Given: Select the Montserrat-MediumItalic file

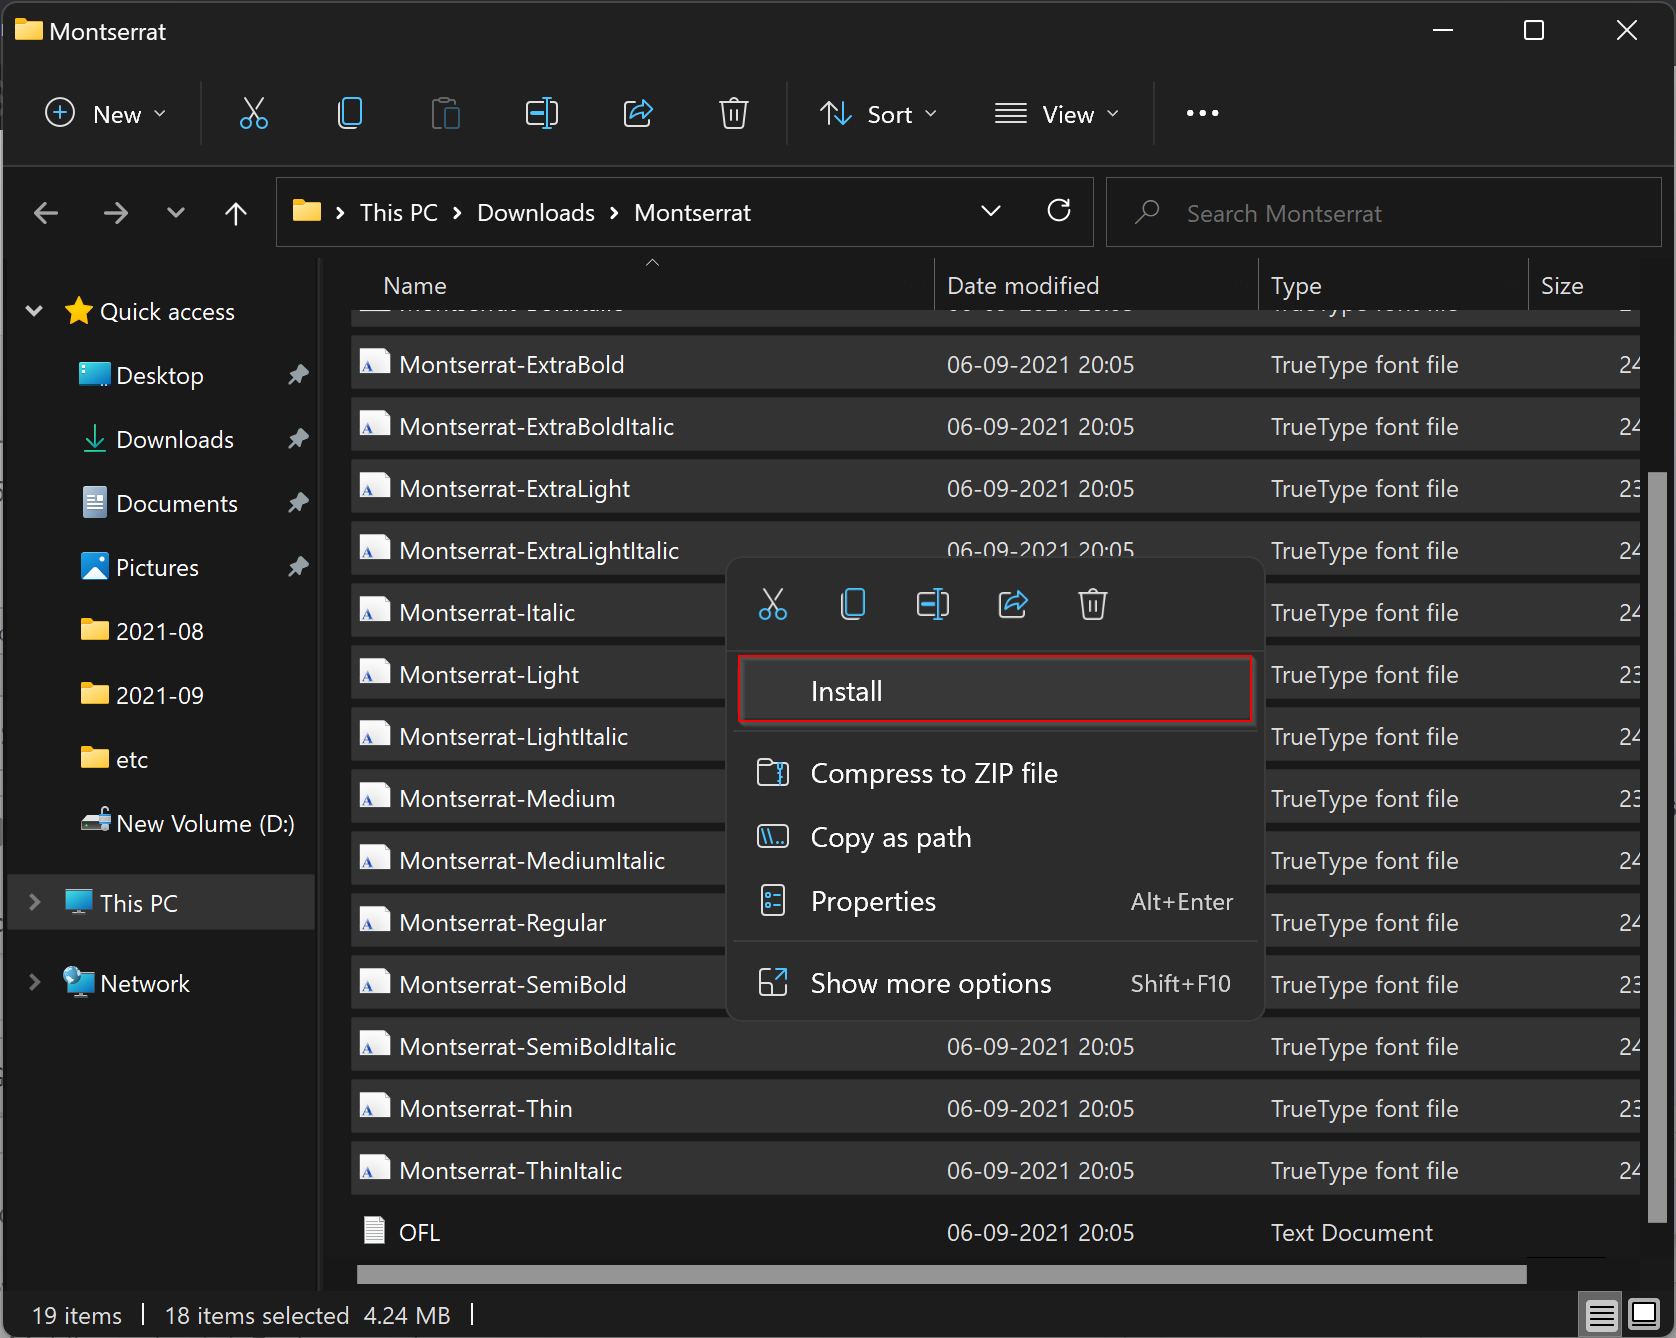Looking at the screenshot, I should tap(540, 860).
